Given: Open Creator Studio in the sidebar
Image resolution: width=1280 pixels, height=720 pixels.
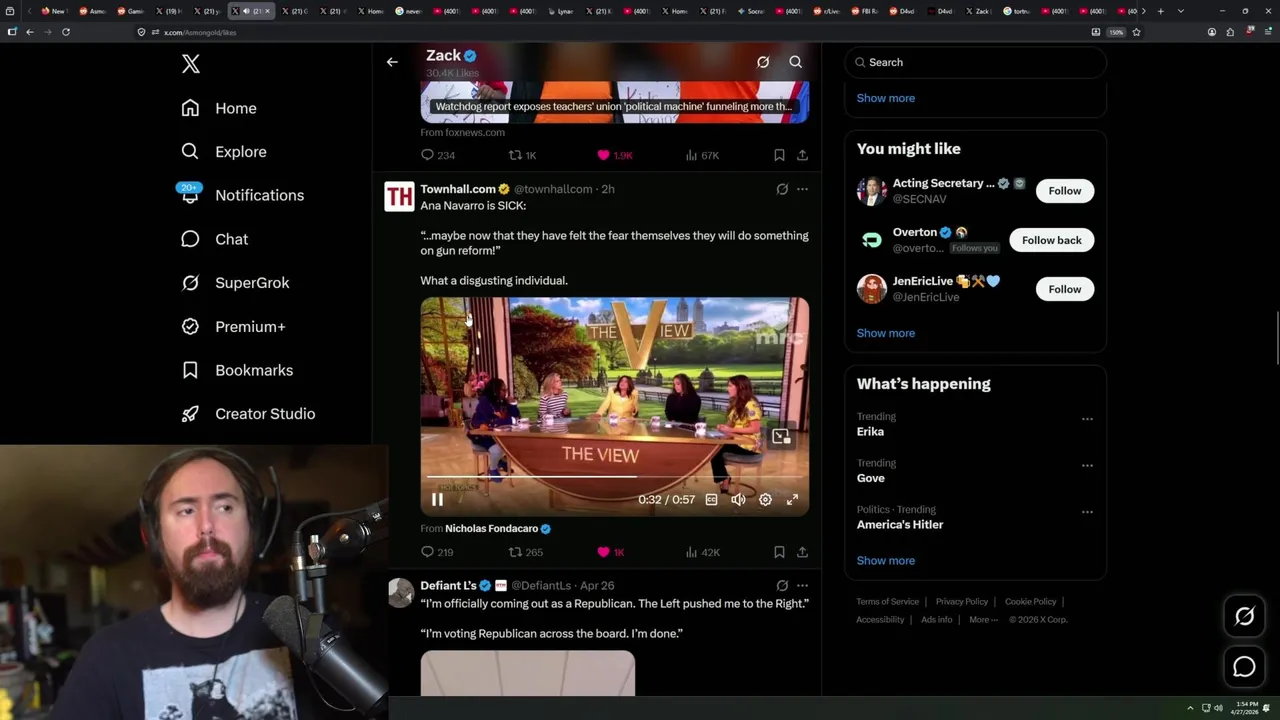Looking at the screenshot, I should click(248, 414).
